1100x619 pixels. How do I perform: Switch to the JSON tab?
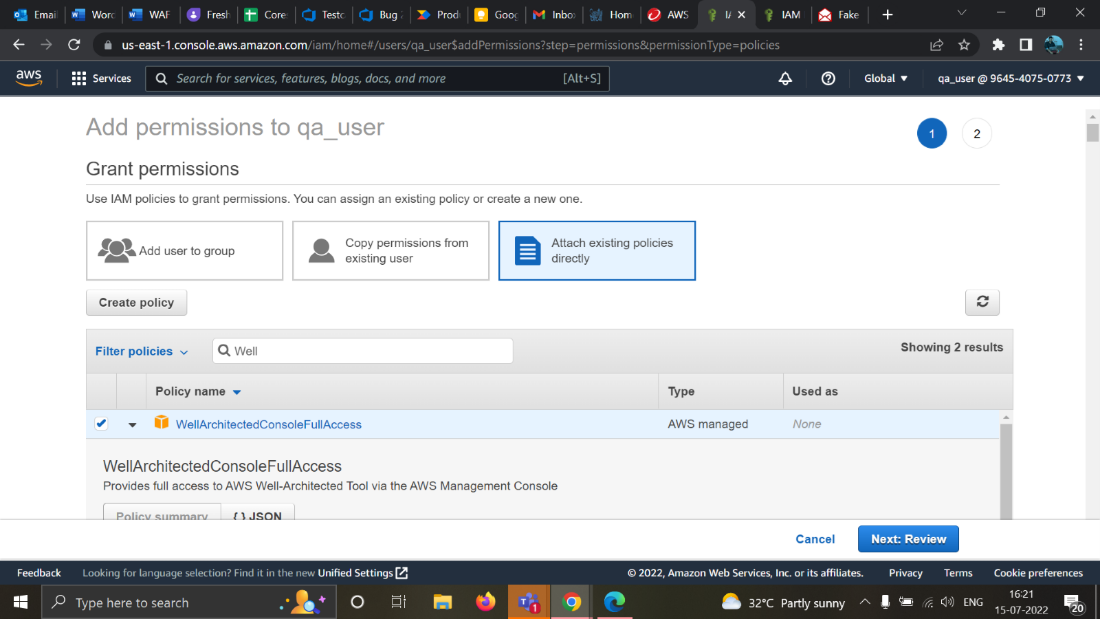(x=257, y=513)
